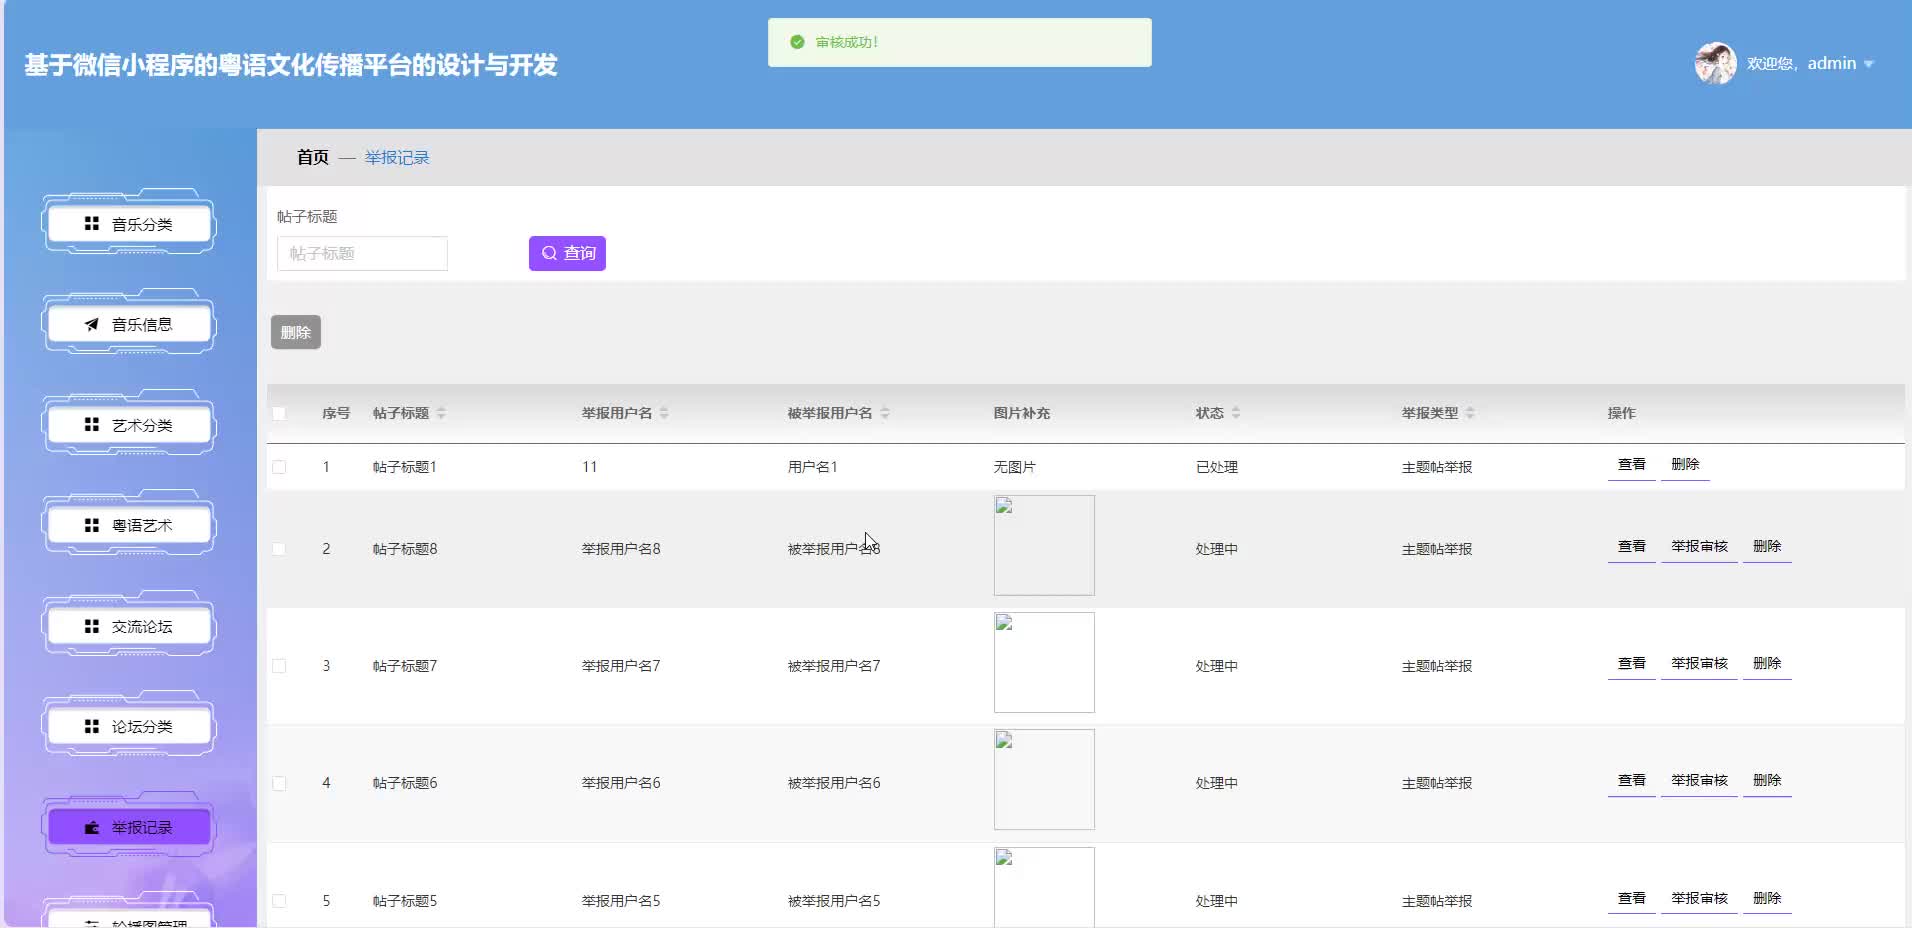
Task: Click the 被举报用户名7 cell
Action: (834, 666)
